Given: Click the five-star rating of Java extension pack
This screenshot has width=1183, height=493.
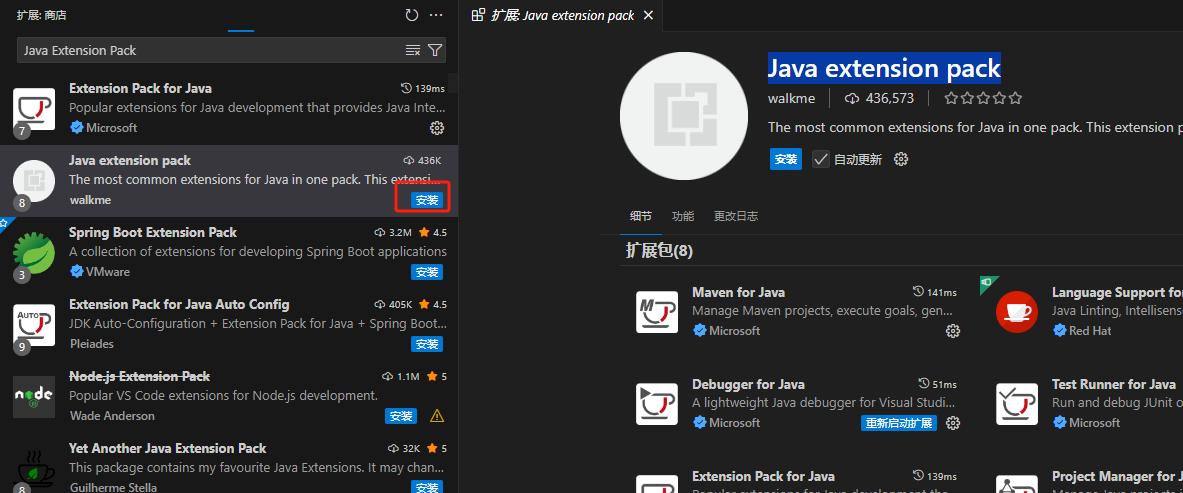Looking at the screenshot, I should coord(983,98).
